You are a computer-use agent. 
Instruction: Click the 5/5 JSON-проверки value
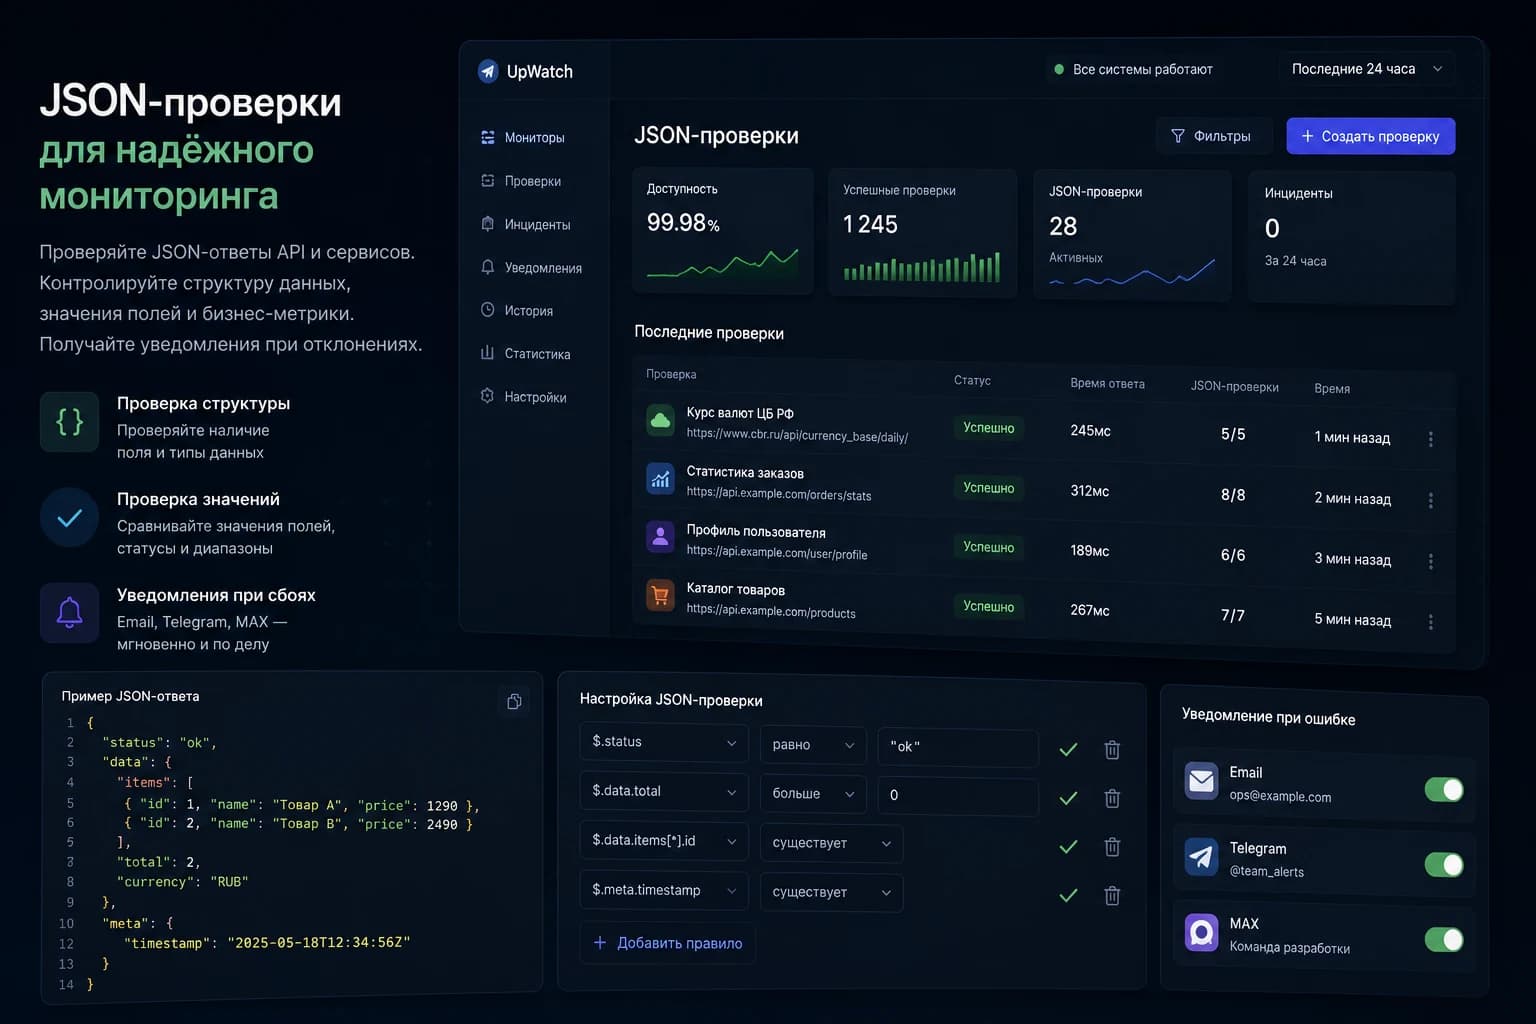(x=1233, y=434)
